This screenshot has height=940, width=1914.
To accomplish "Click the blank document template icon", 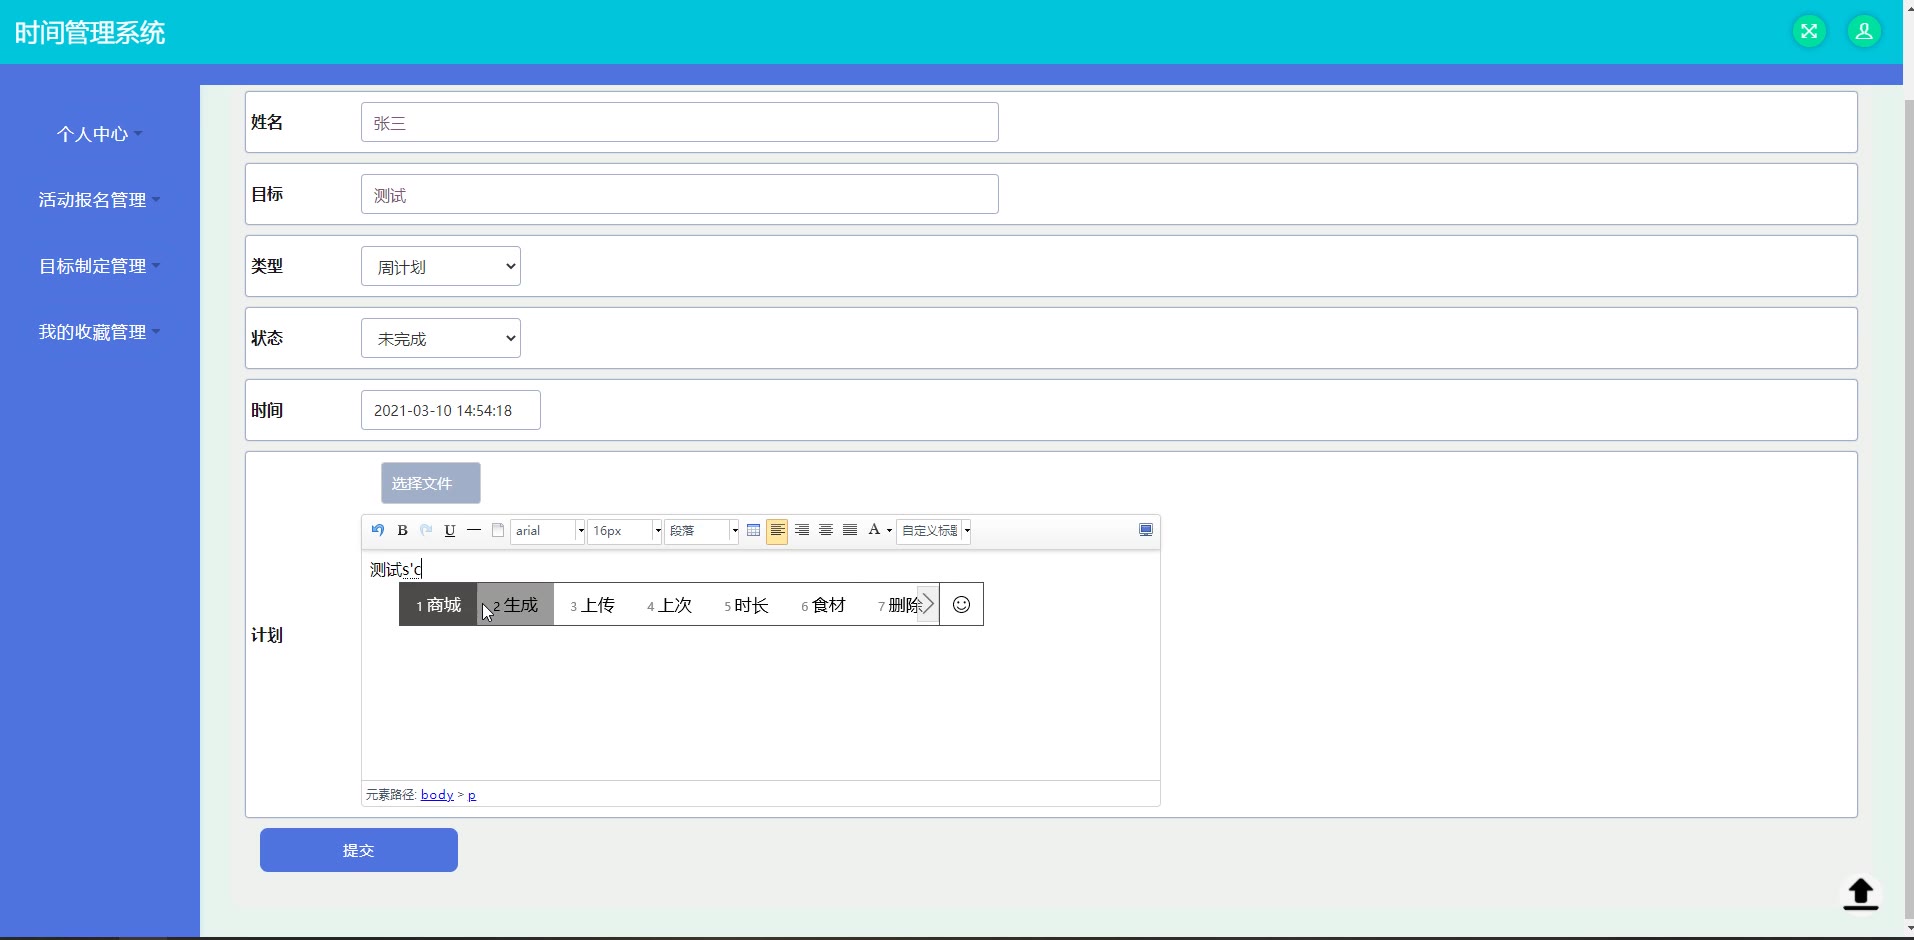I will point(498,530).
